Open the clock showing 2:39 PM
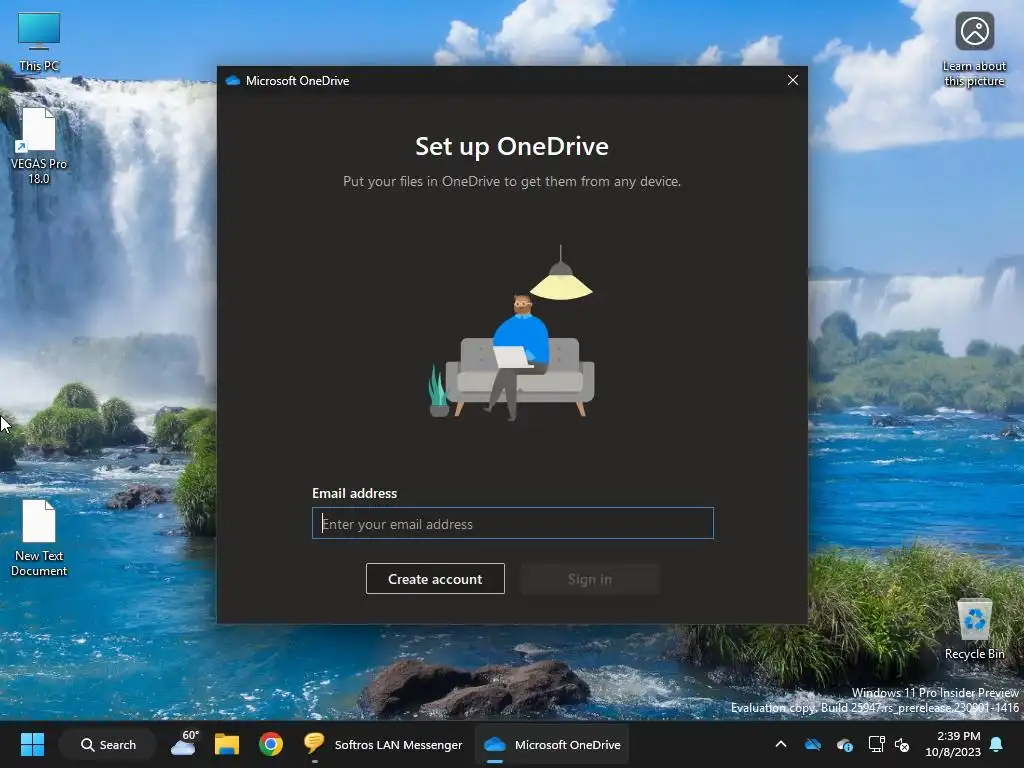 pyautogui.click(x=953, y=744)
